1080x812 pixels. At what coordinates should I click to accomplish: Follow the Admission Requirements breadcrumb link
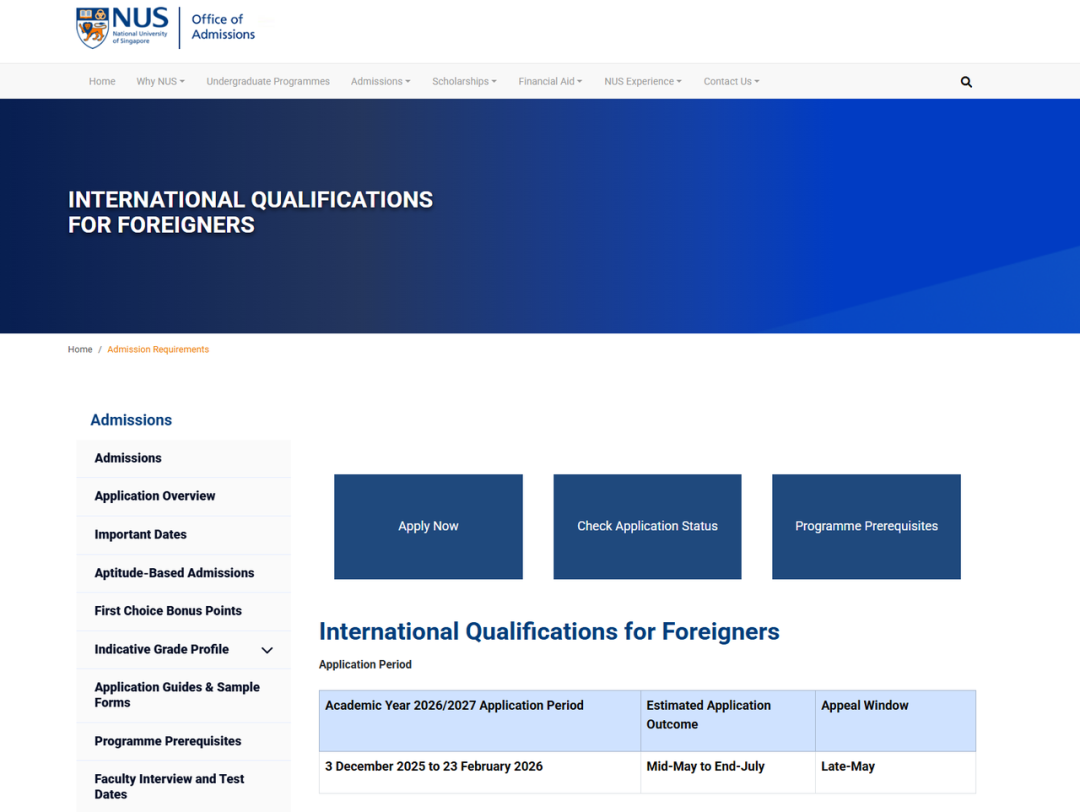pyautogui.click(x=158, y=350)
